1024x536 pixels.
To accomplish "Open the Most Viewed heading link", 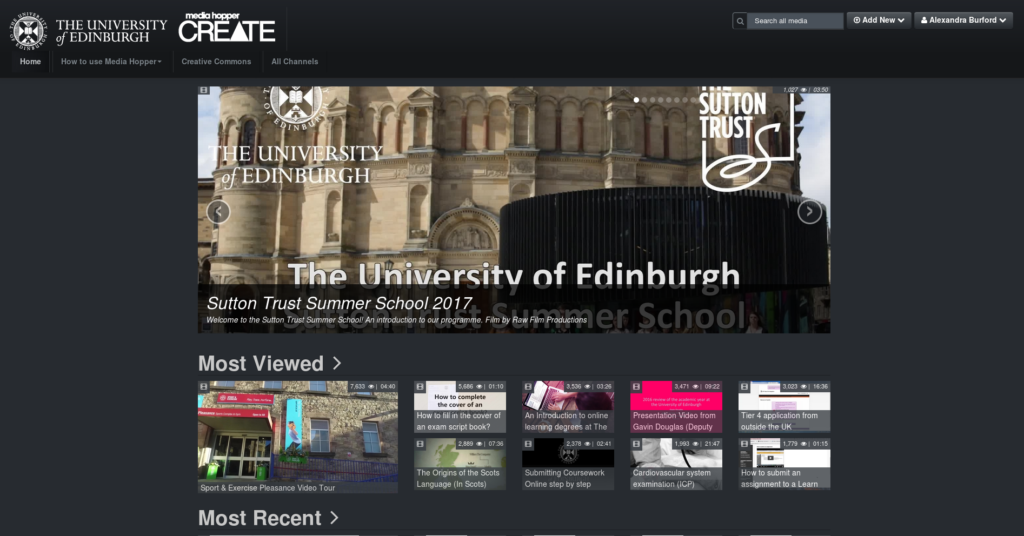I will [x=261, y=364].
